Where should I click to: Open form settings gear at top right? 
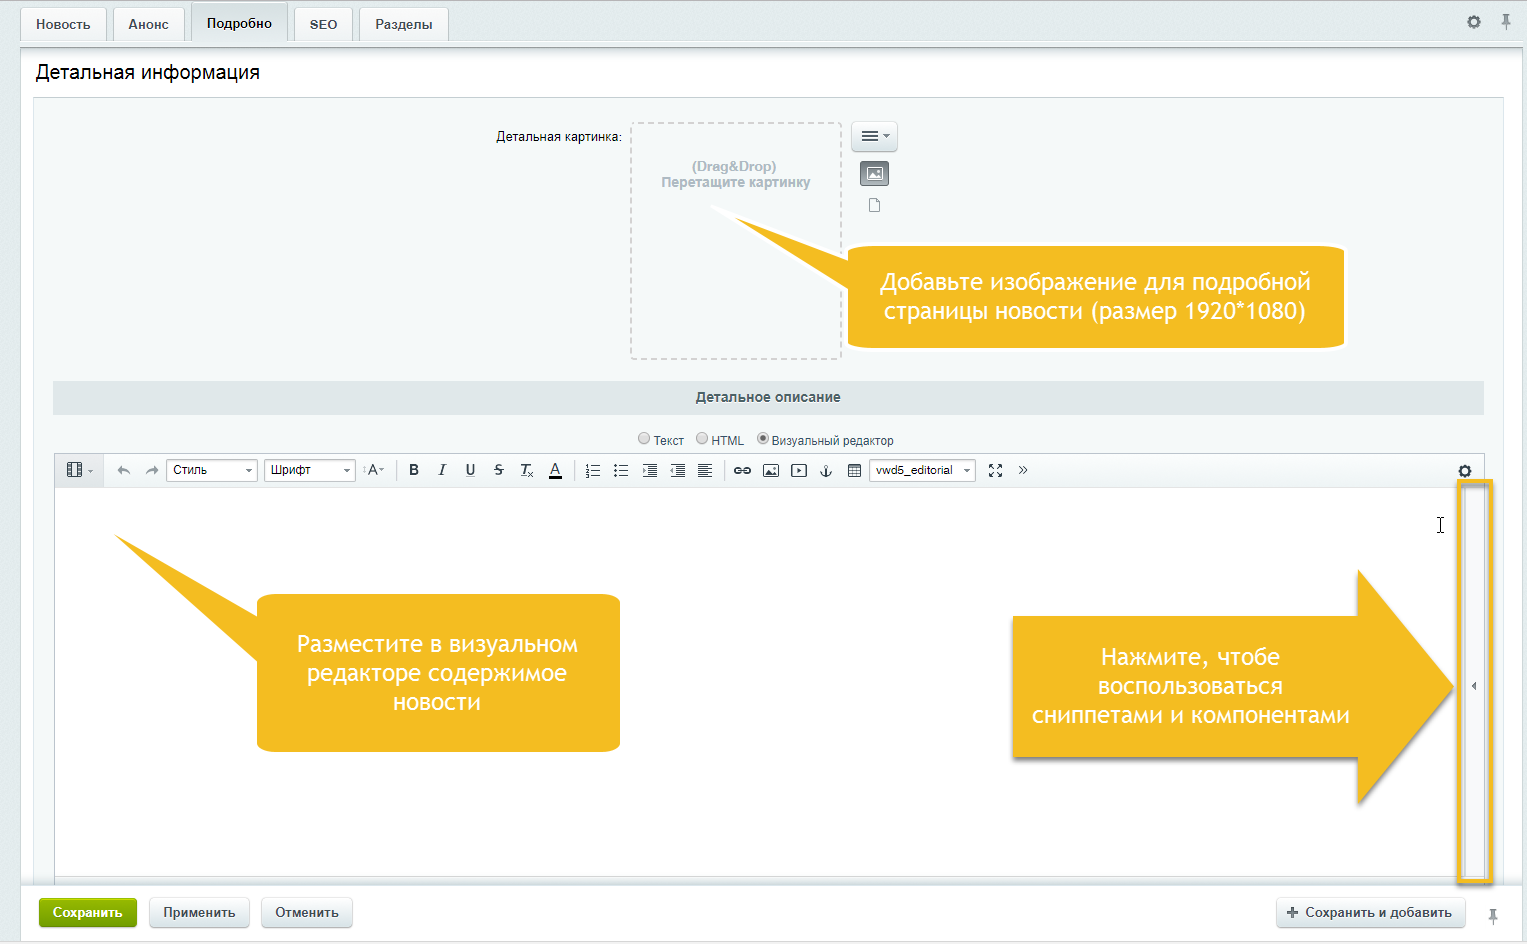click(x=1474, y=22)
